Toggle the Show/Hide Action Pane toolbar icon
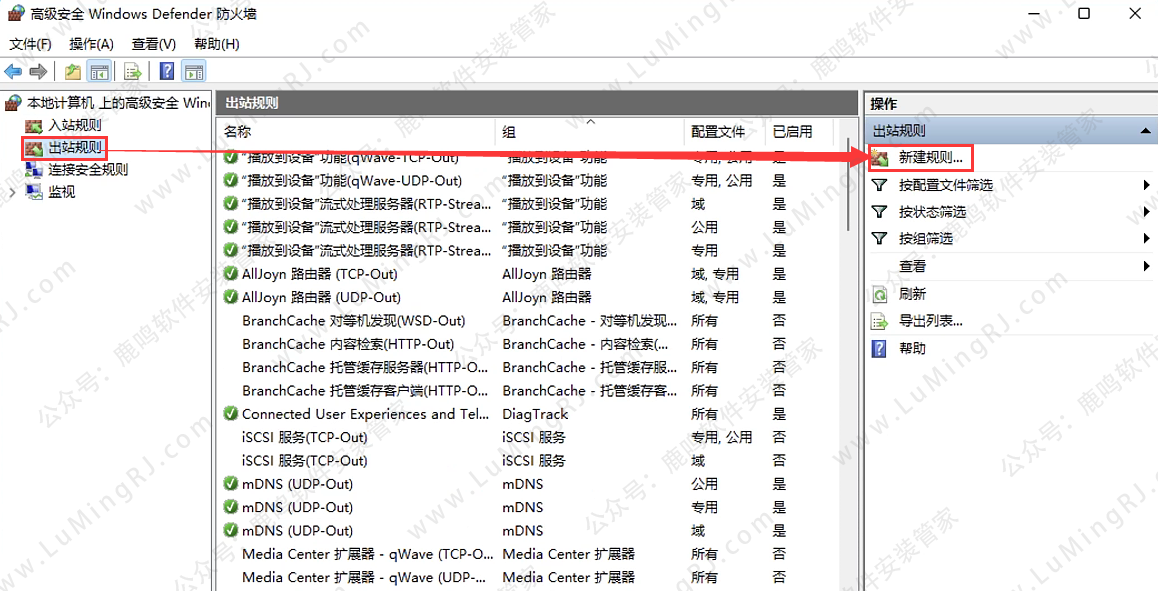Screen dimensions: 1158x591 tap(194, 71)
